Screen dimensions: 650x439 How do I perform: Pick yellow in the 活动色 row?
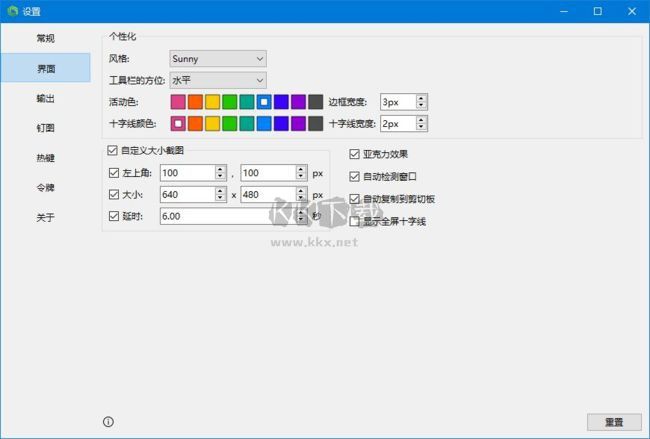[x=213, y=102]
